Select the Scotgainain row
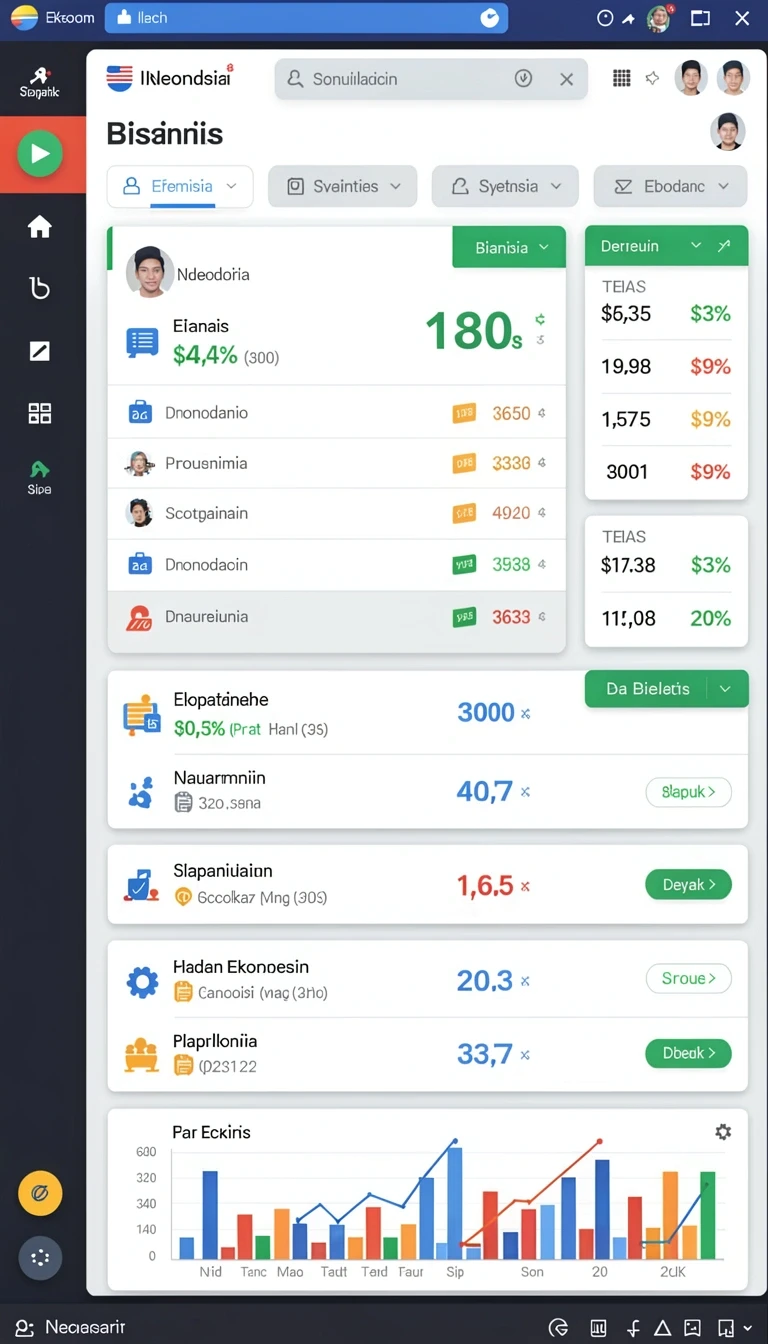Viewport: 768px width, 1344px height. [337, 514]
